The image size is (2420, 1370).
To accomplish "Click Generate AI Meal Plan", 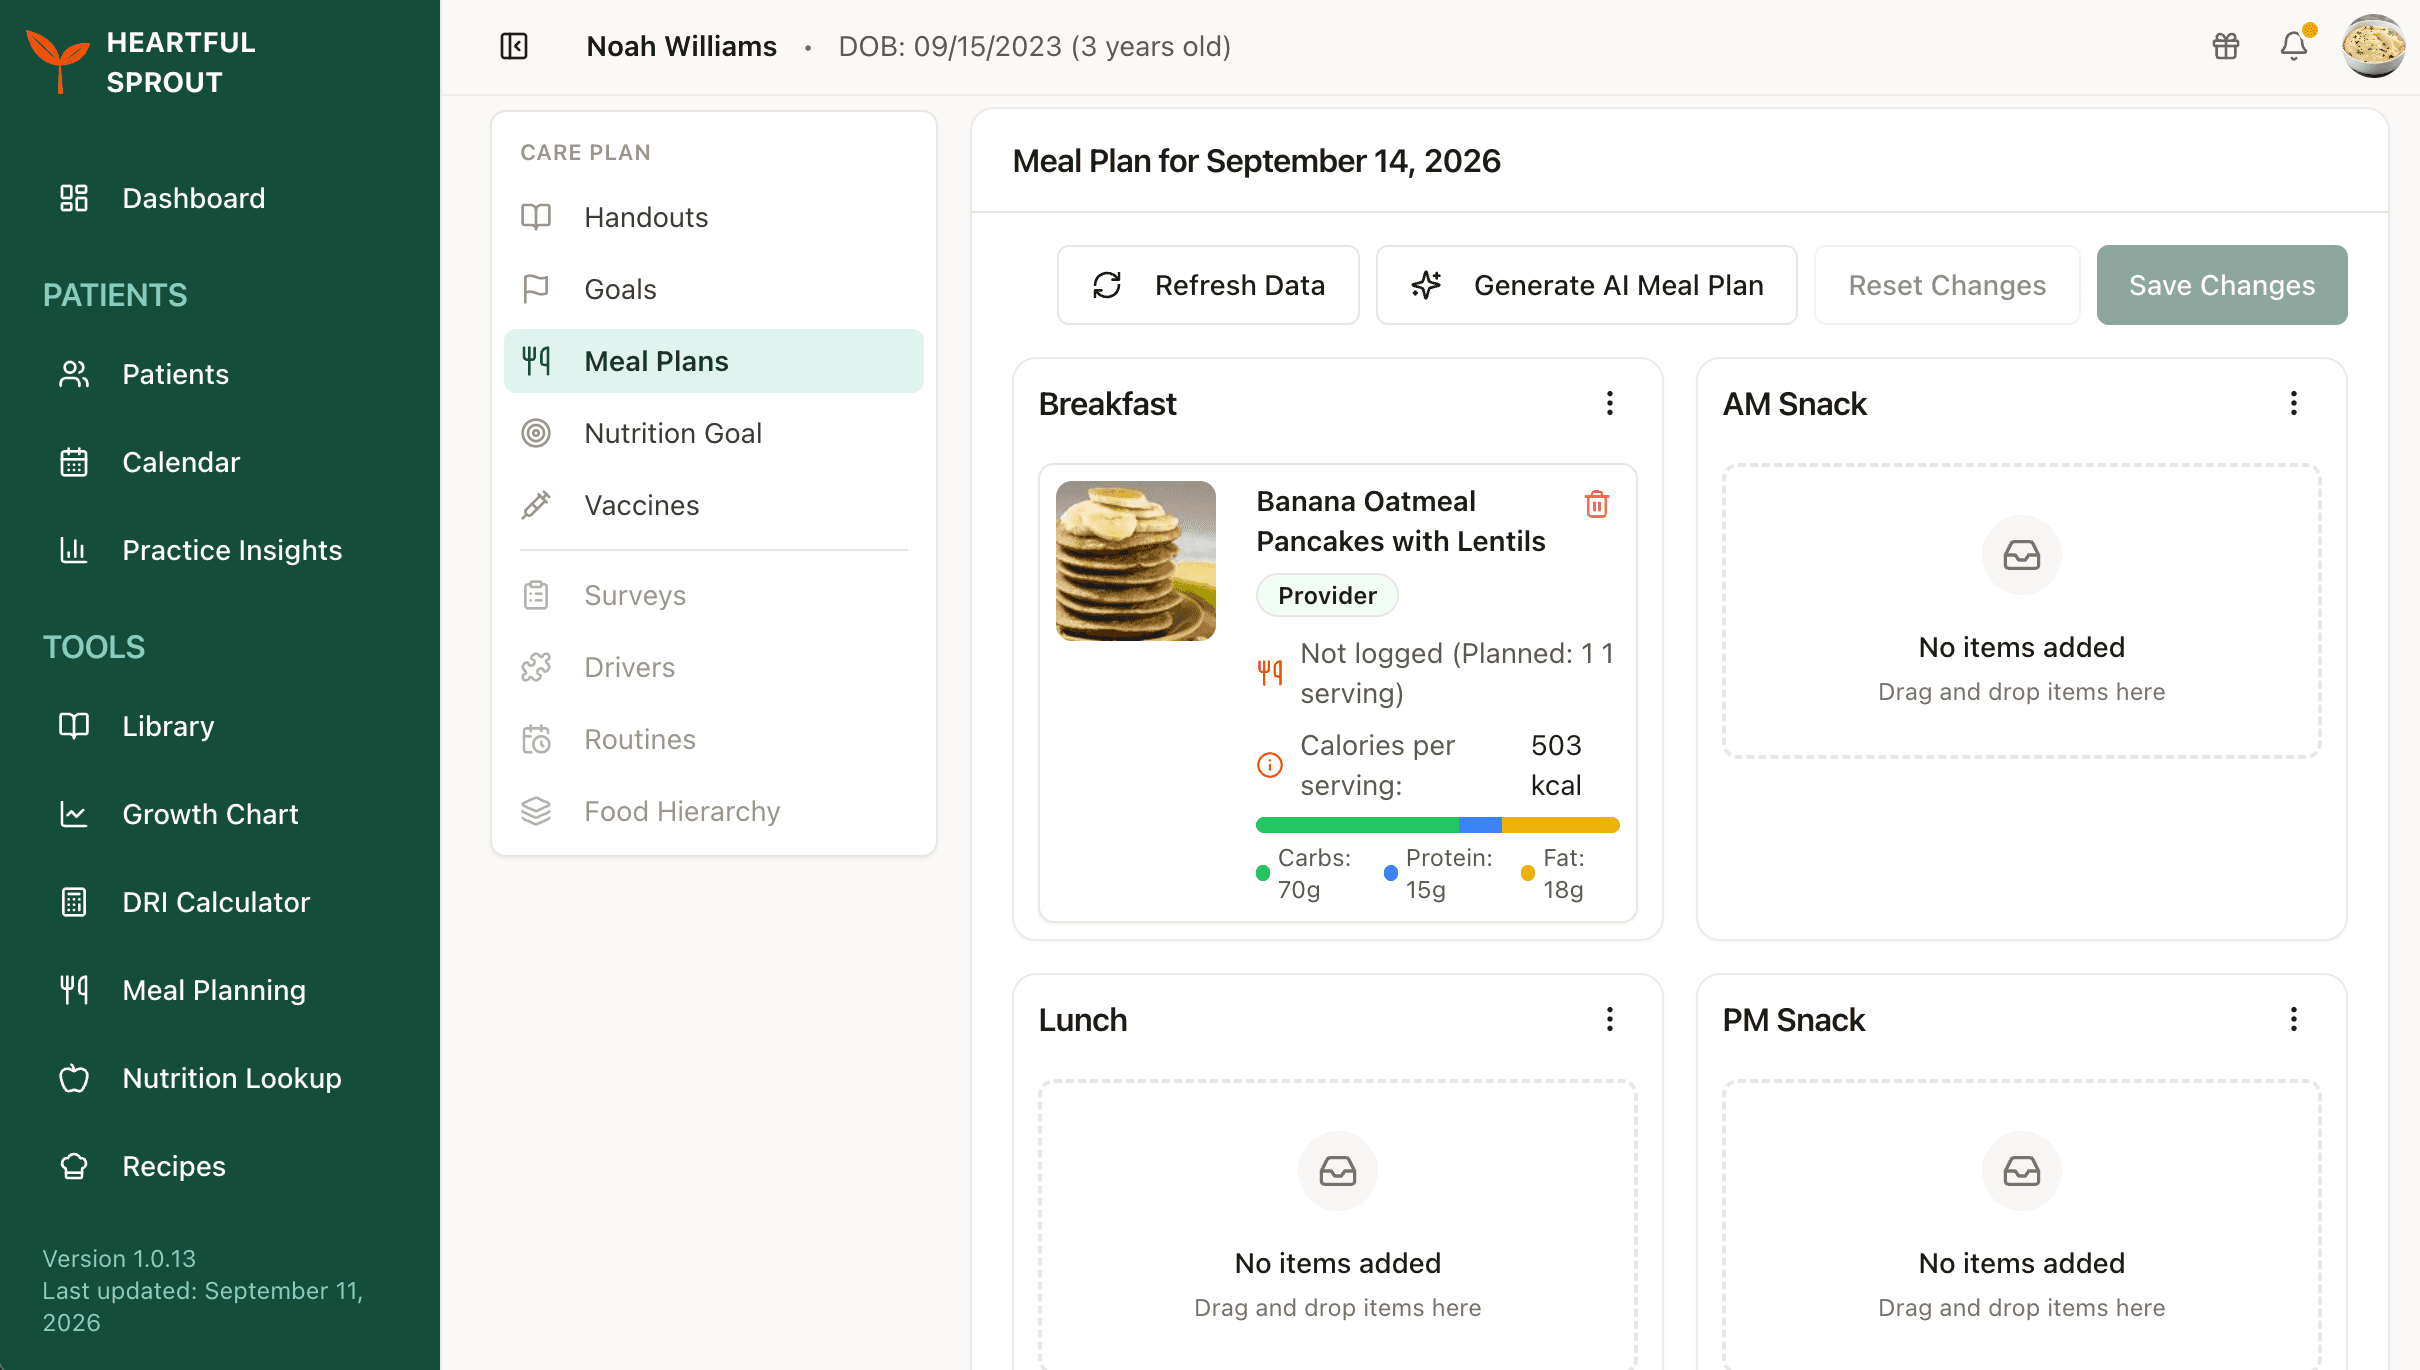I will coord(1587,285).
